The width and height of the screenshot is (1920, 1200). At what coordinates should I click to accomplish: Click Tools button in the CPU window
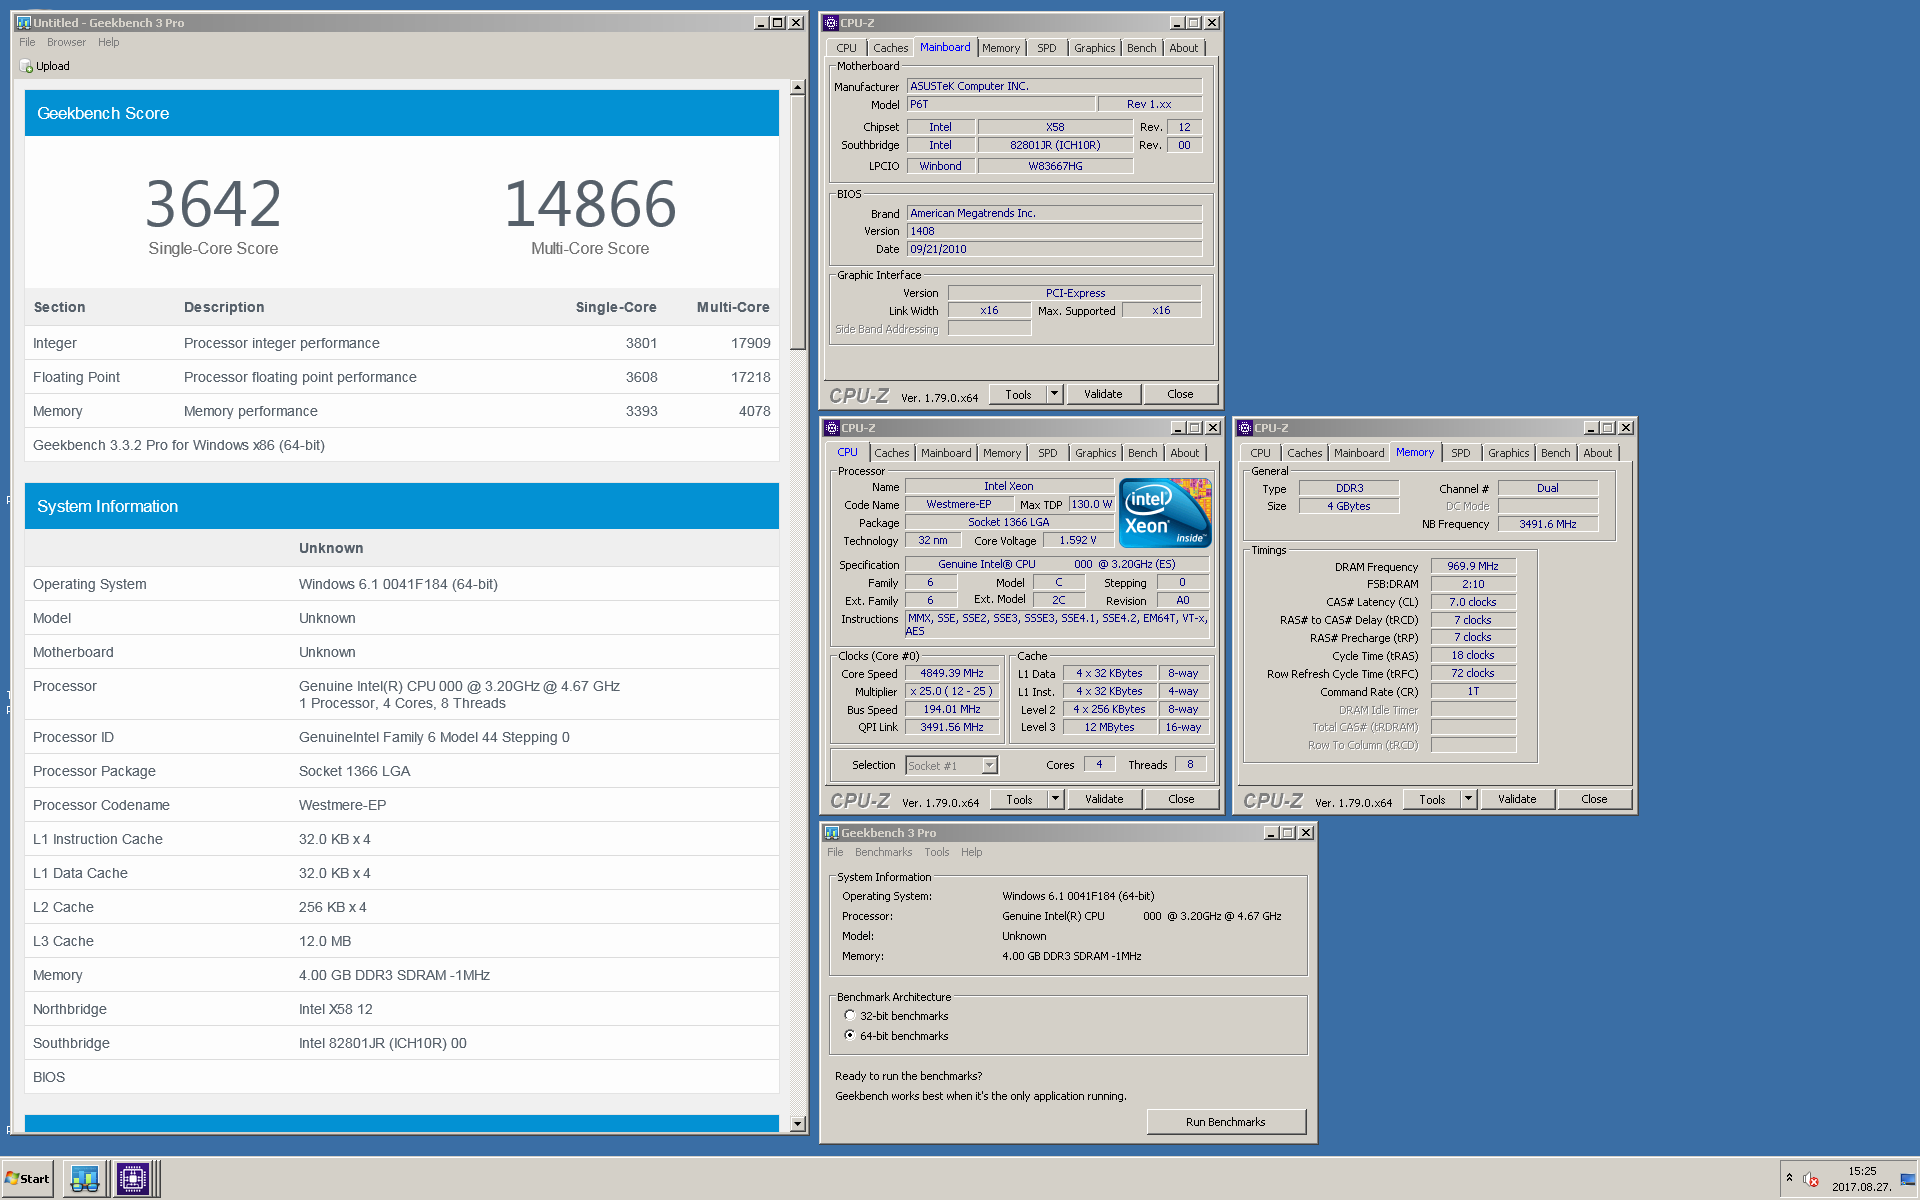[1019, 799]
